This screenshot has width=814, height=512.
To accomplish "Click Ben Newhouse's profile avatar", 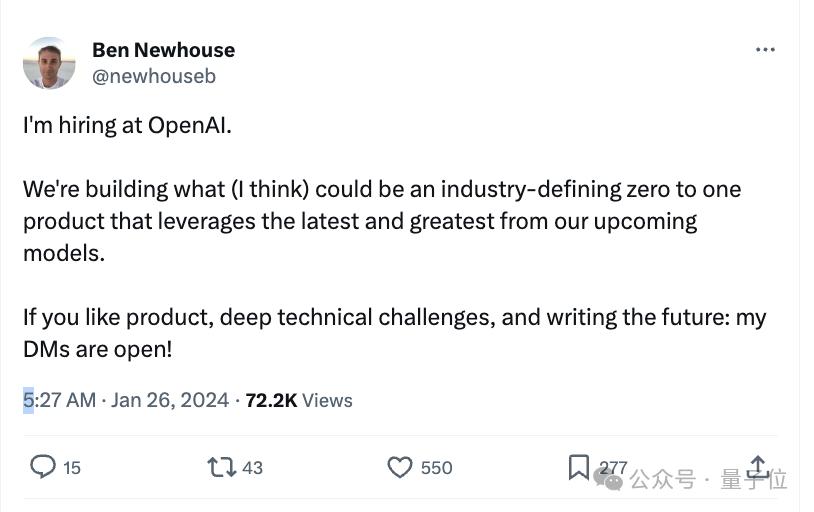I will [49, 63].
